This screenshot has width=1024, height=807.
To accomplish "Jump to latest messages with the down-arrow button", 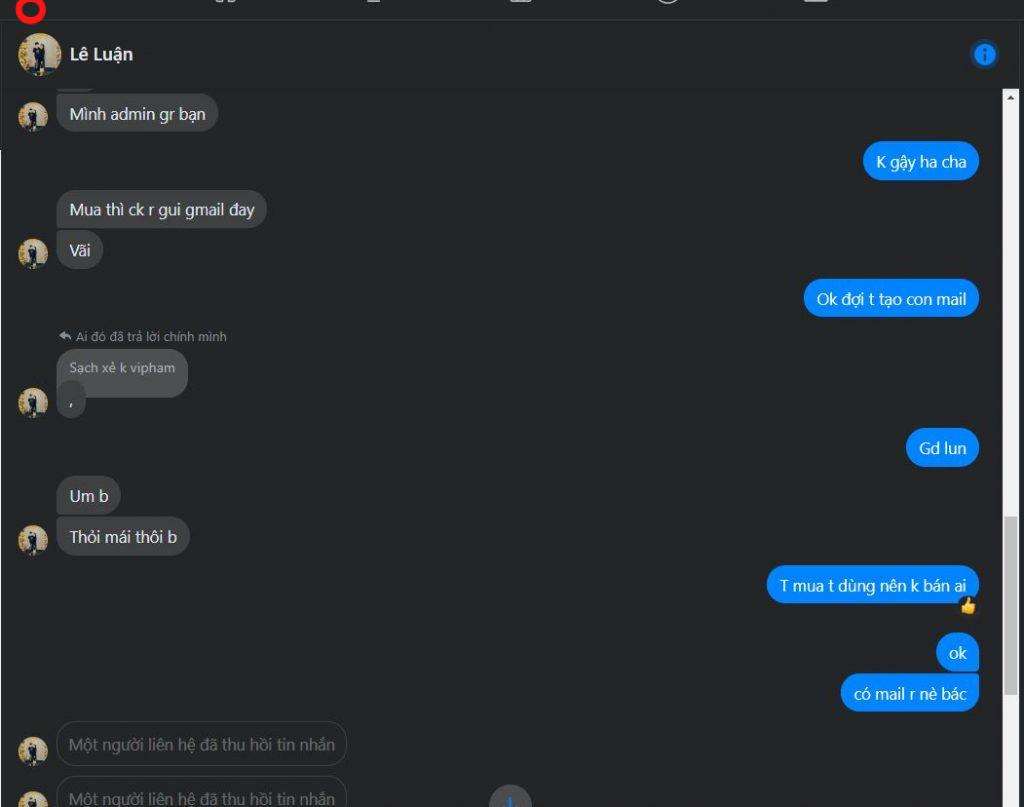I will 510,798.
